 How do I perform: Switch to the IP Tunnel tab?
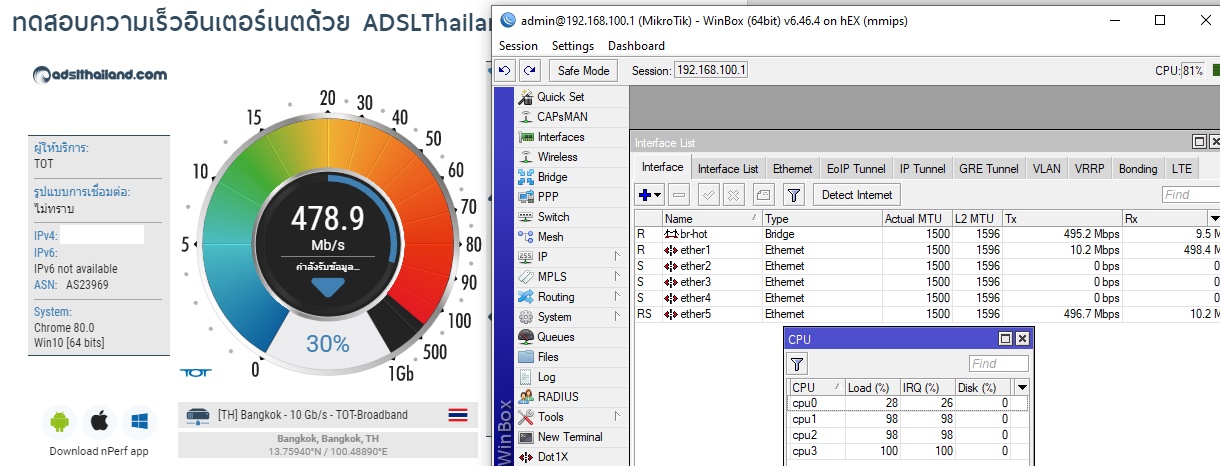922,169
